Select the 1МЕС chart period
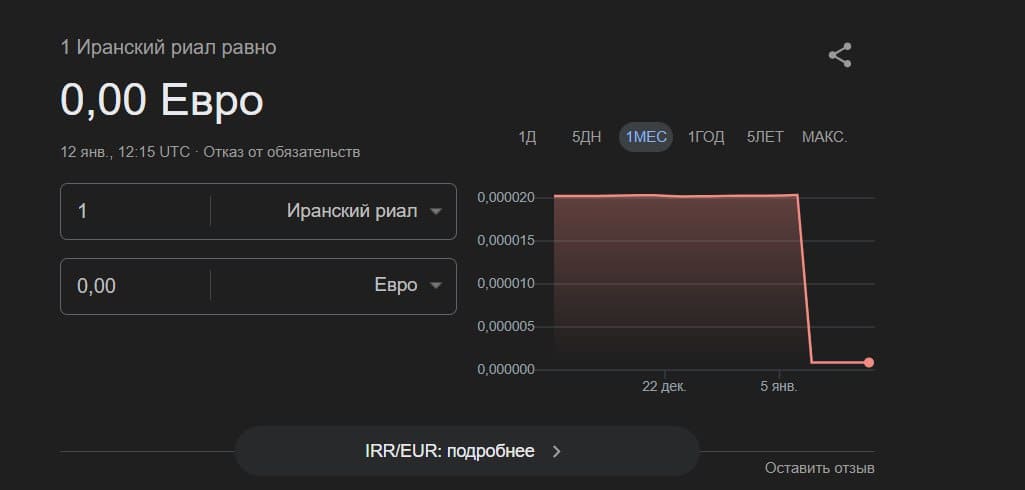The image size is (1025, 490). click(645, 137)
